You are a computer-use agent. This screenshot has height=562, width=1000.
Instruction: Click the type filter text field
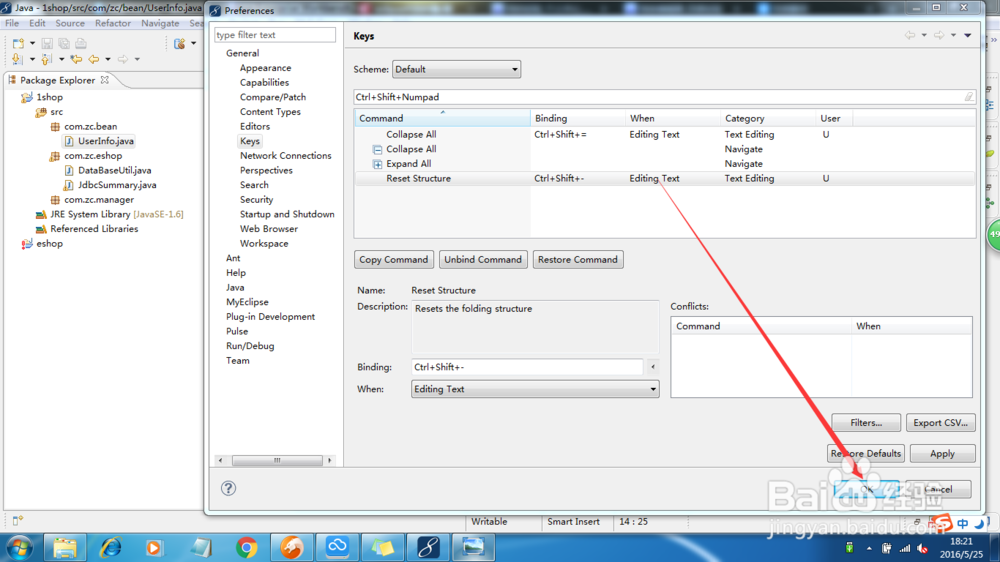pos(275,35)
